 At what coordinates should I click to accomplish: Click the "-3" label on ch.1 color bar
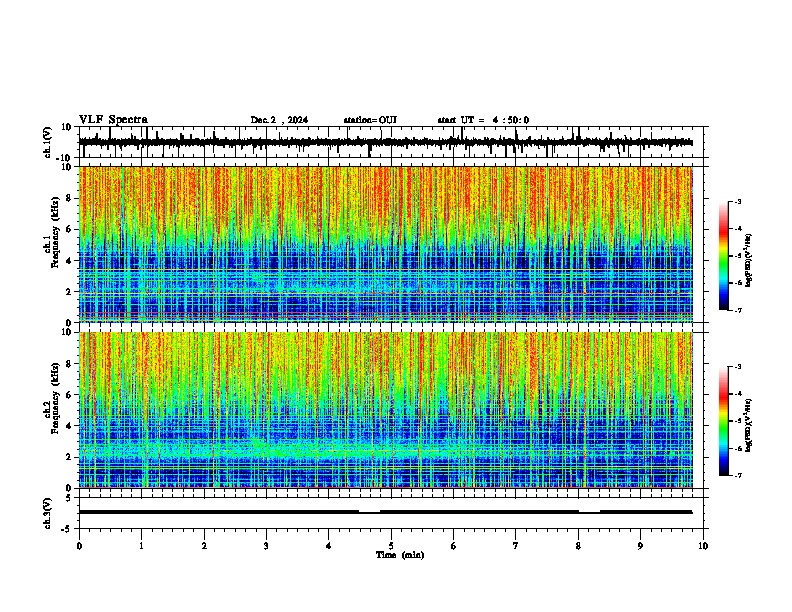click(x=738, y=201)
